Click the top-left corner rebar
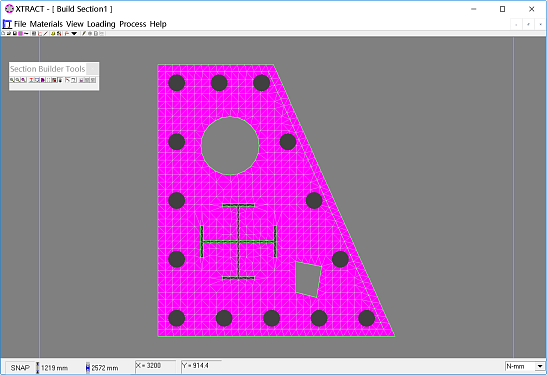 click(x=177, y=83)
